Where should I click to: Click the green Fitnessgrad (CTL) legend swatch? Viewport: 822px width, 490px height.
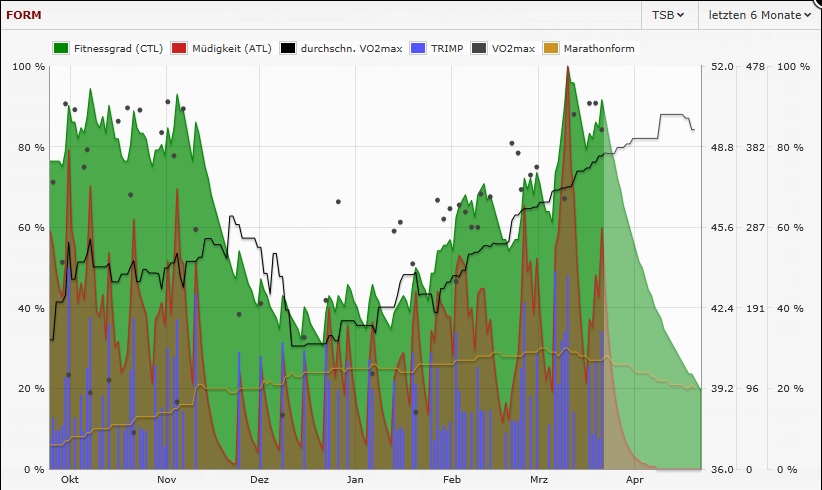coord(60,48)
